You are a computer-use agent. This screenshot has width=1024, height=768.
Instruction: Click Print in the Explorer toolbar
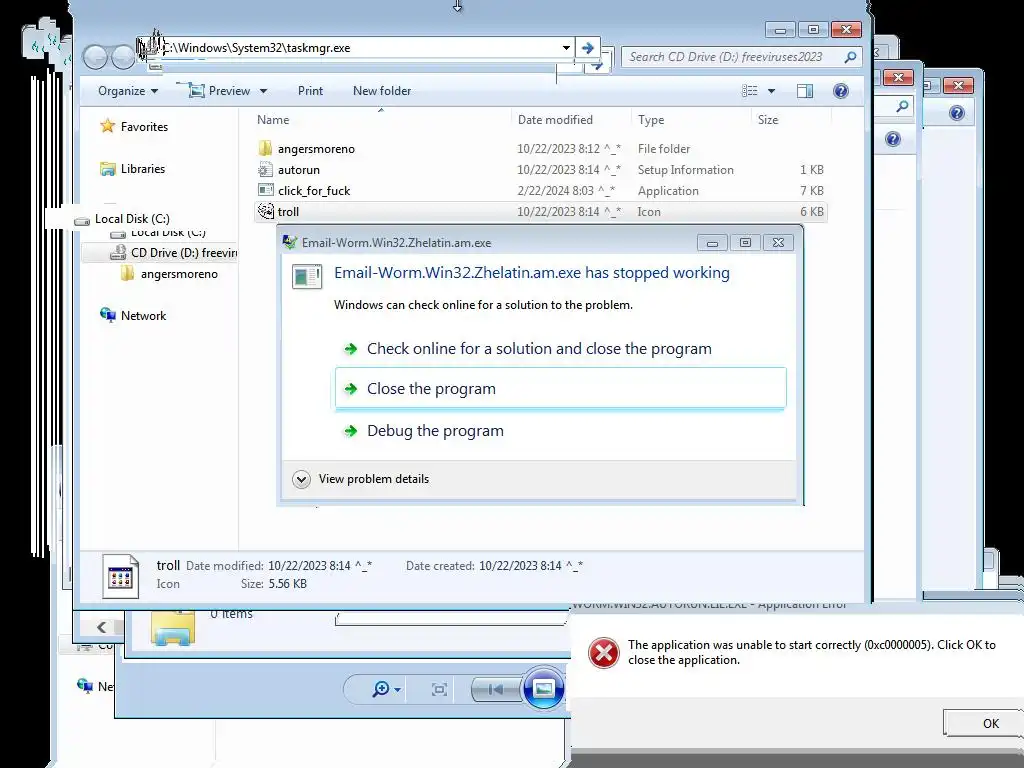pyautogui.click(x=310, y=91)
